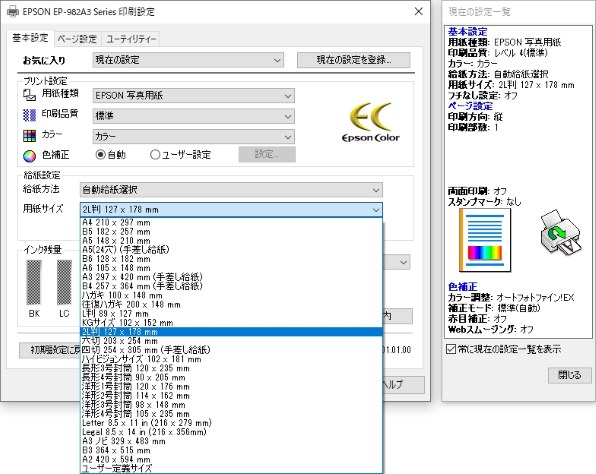Choose 六切 203 x 254 mm
596x474 pixels.
pyautogui.click(x=231, y=341)
